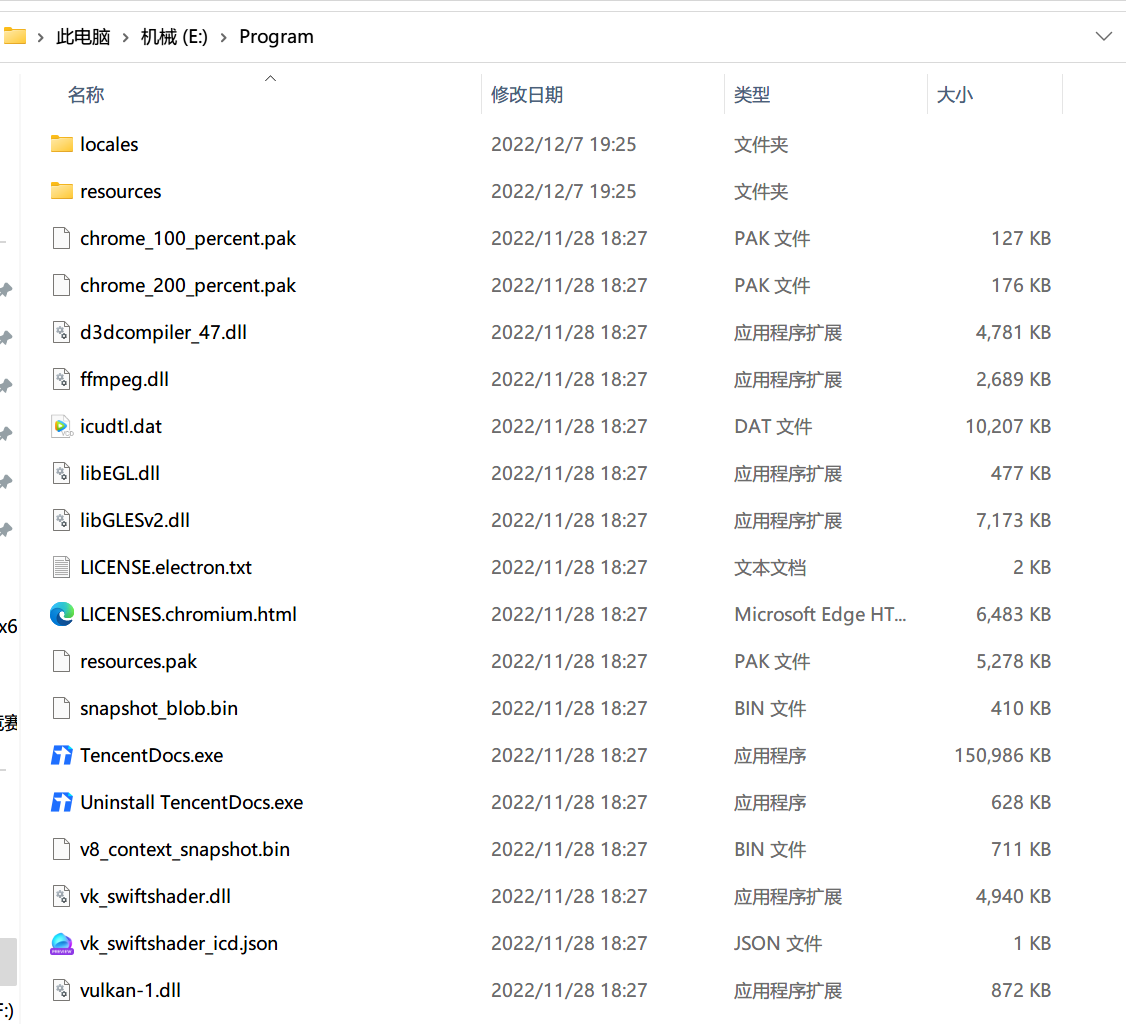Select chrome_100_percent.pak file name
The height and width of the screenshot is (1024, 1126).
(188, 238)
